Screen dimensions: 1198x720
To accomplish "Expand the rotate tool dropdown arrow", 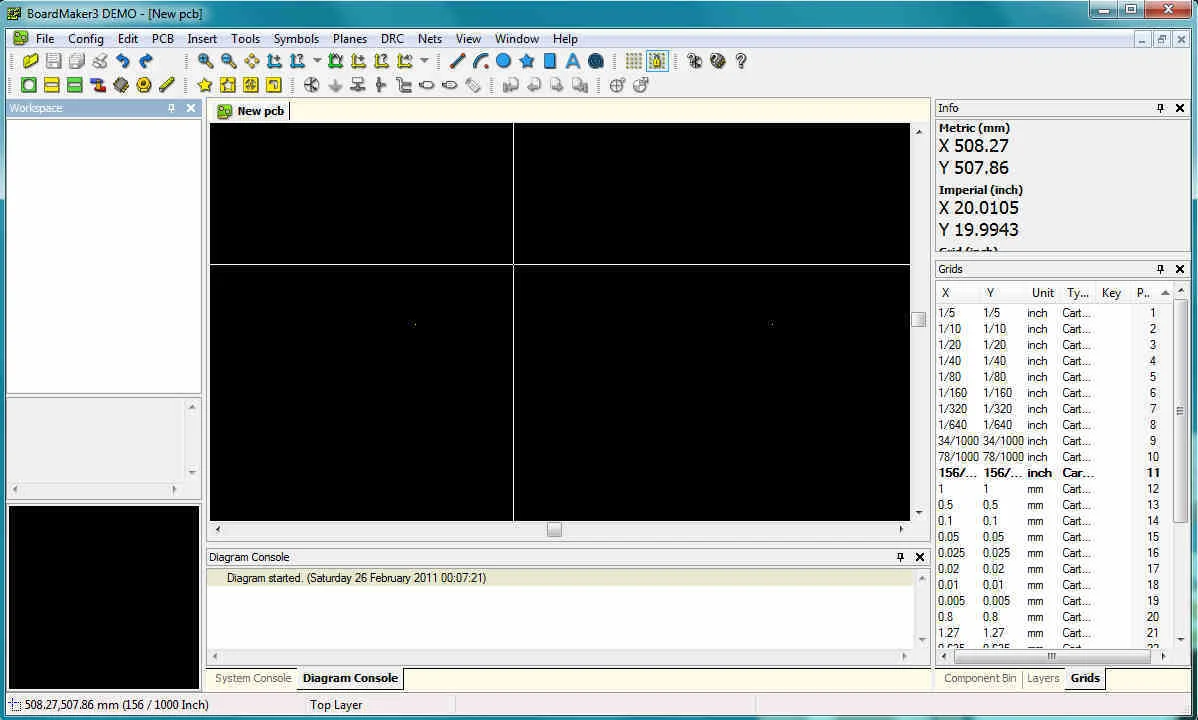I will coord(423,61).
